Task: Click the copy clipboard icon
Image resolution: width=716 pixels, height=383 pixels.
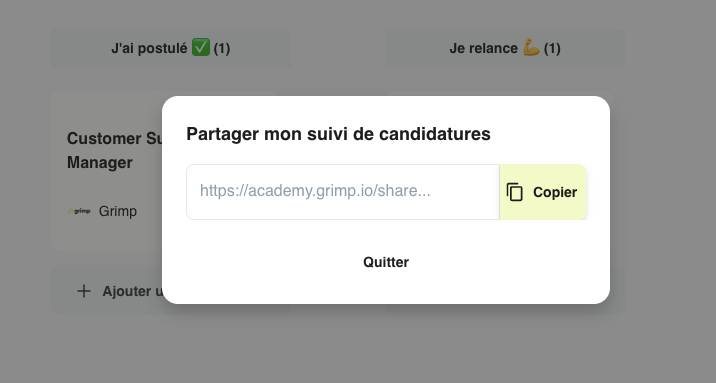Action: 515,192
